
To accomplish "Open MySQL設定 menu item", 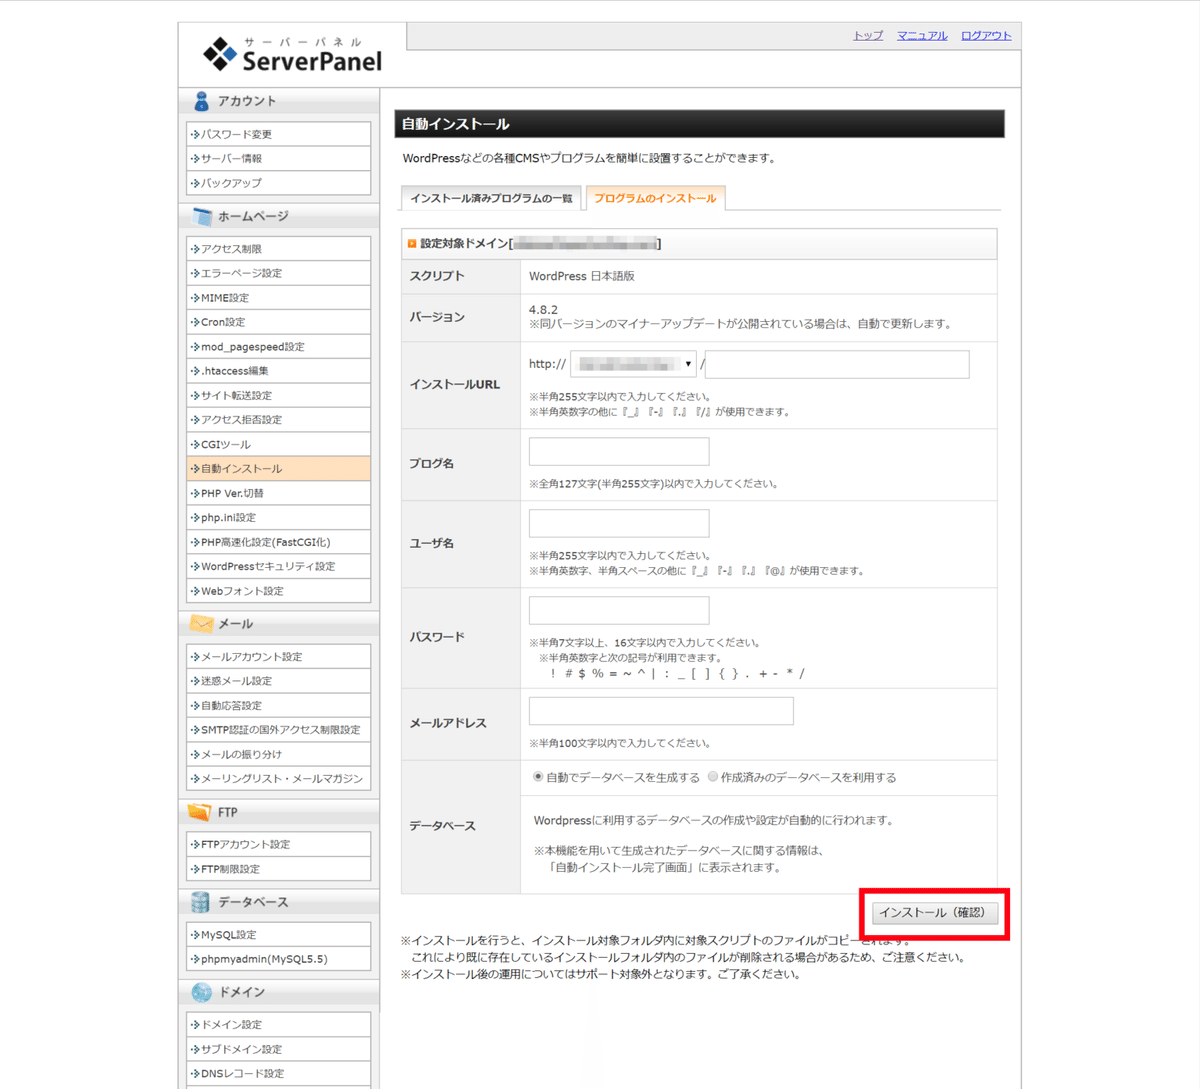I will pyautogui.click(x=278, y=935).
